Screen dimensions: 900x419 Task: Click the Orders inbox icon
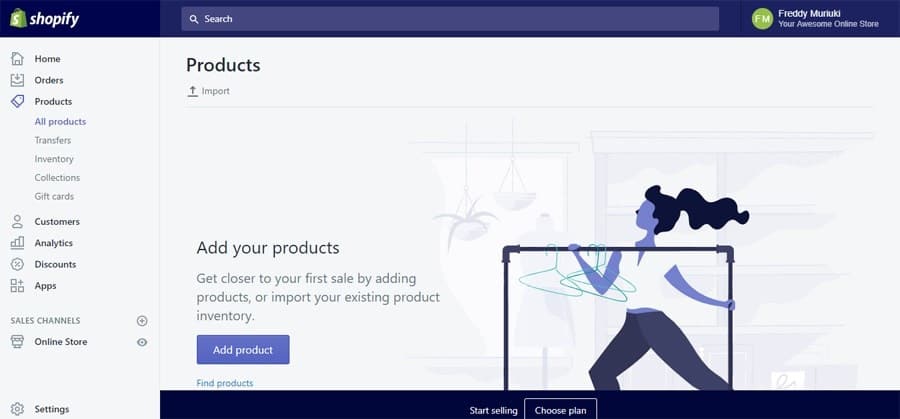[x=17, y=80]
